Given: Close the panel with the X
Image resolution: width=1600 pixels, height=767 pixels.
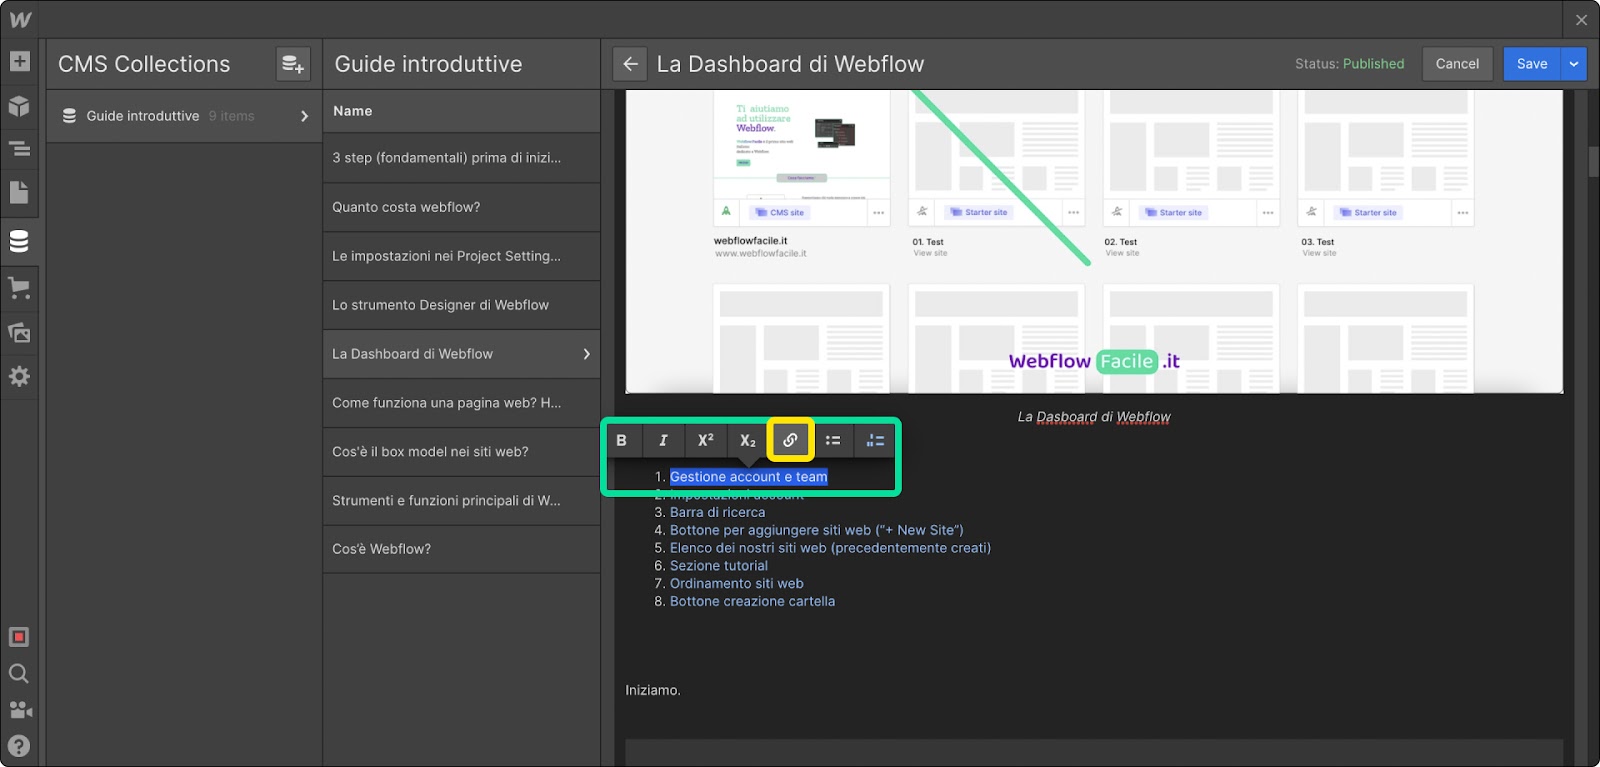Looking at the screenshot, I should pyautogui.click(x=1581, y=20).
